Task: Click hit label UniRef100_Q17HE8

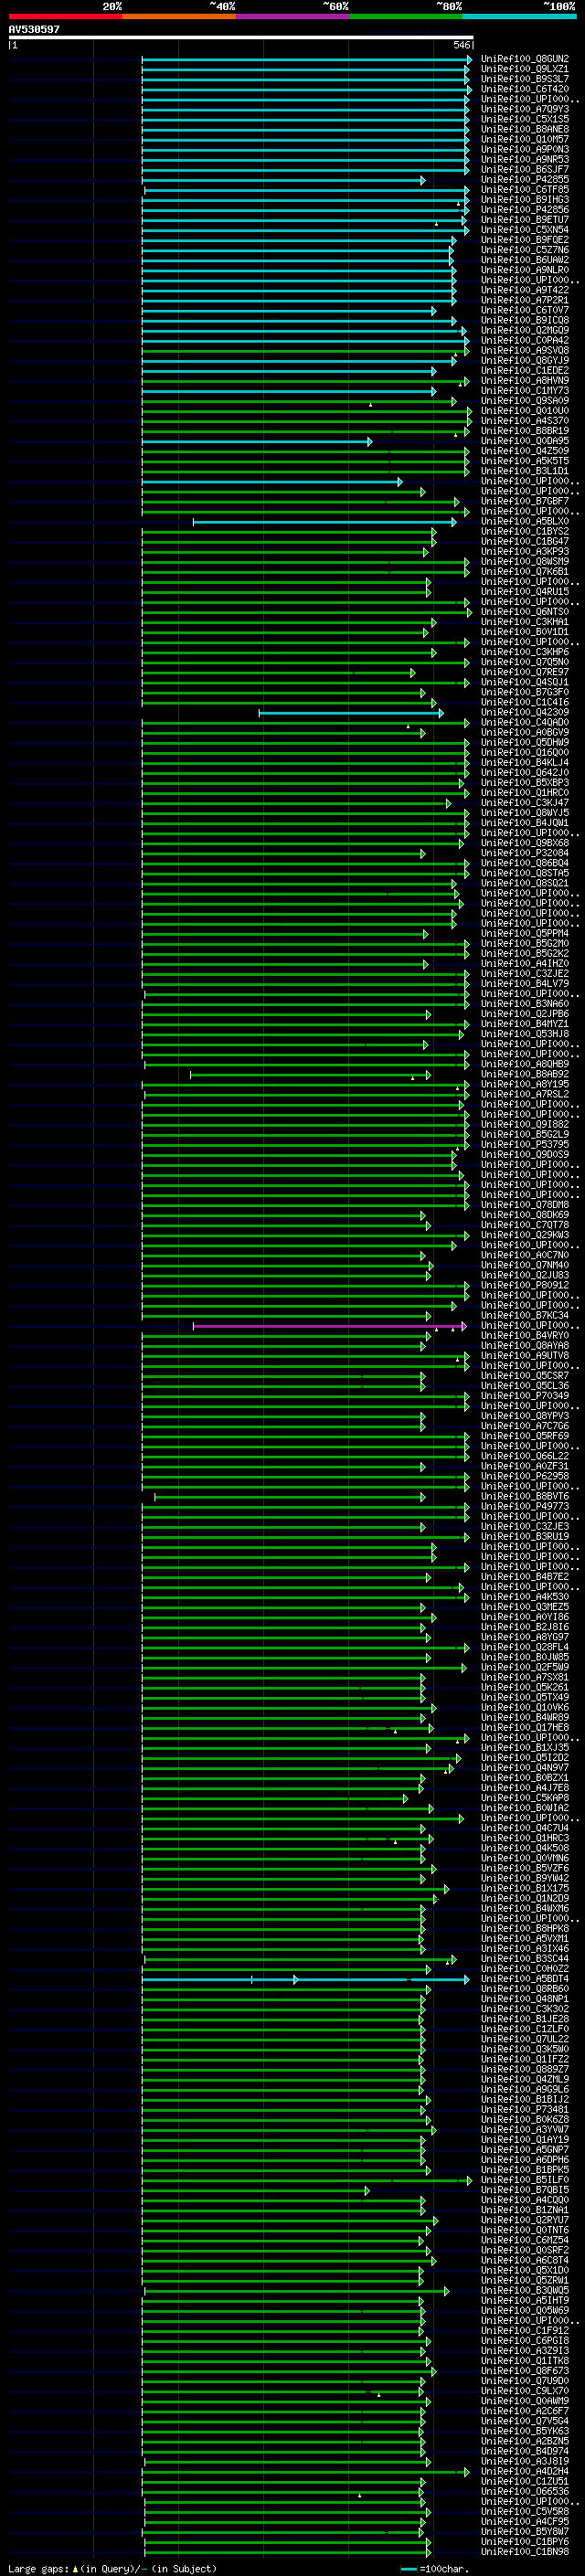Action: click(x=525, y=1728)
